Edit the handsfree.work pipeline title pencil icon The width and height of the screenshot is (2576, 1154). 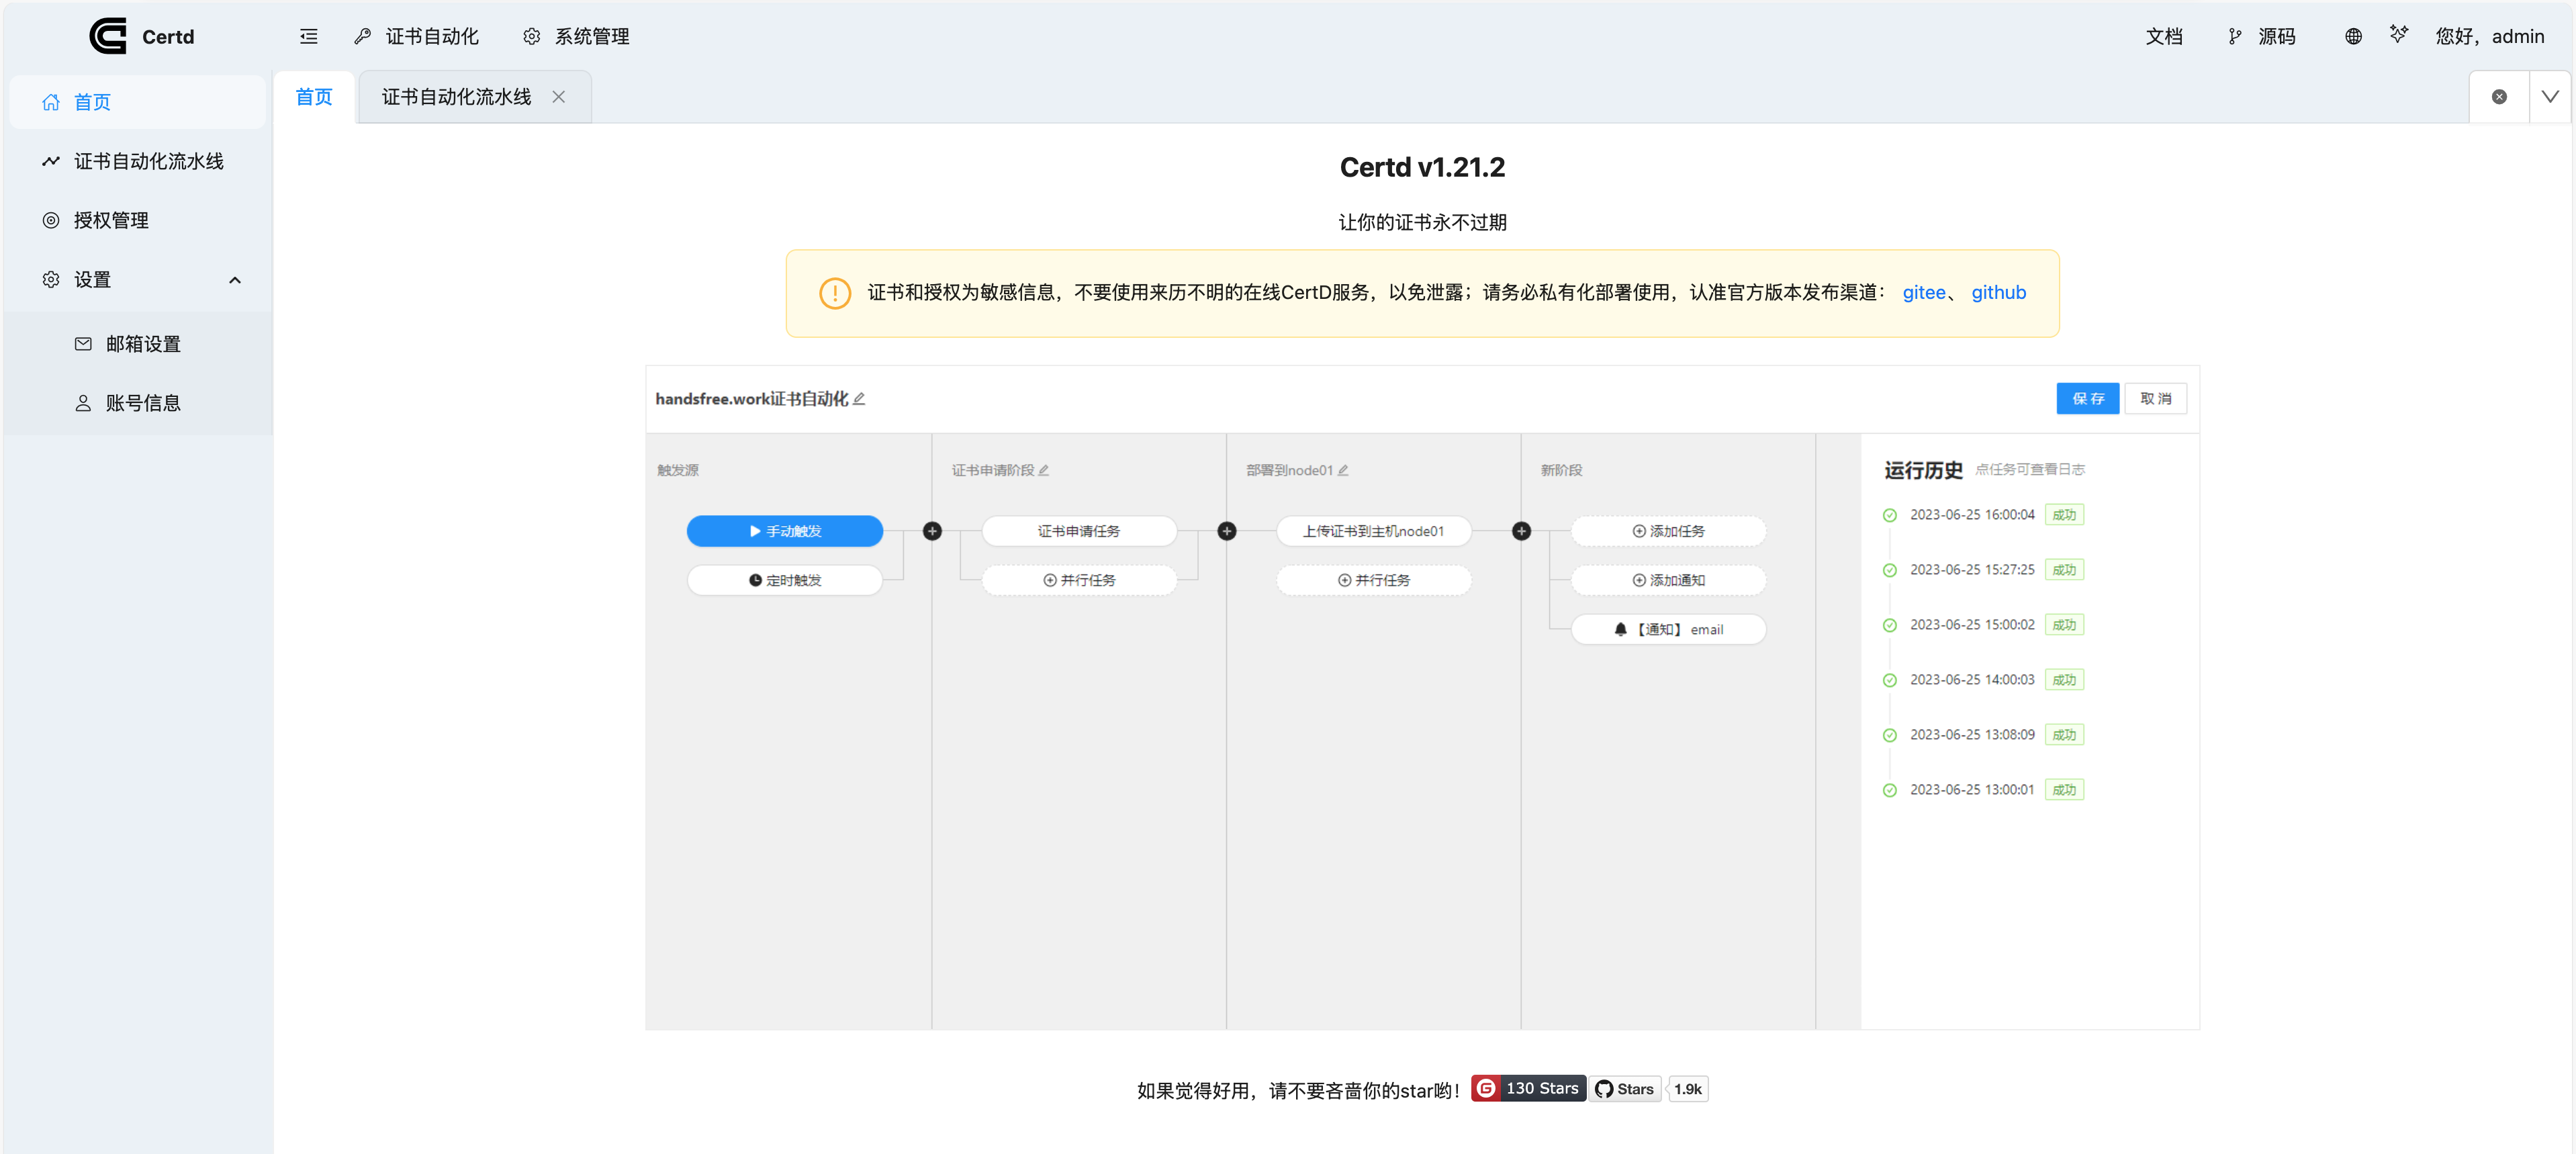click(x=859, y=398)
